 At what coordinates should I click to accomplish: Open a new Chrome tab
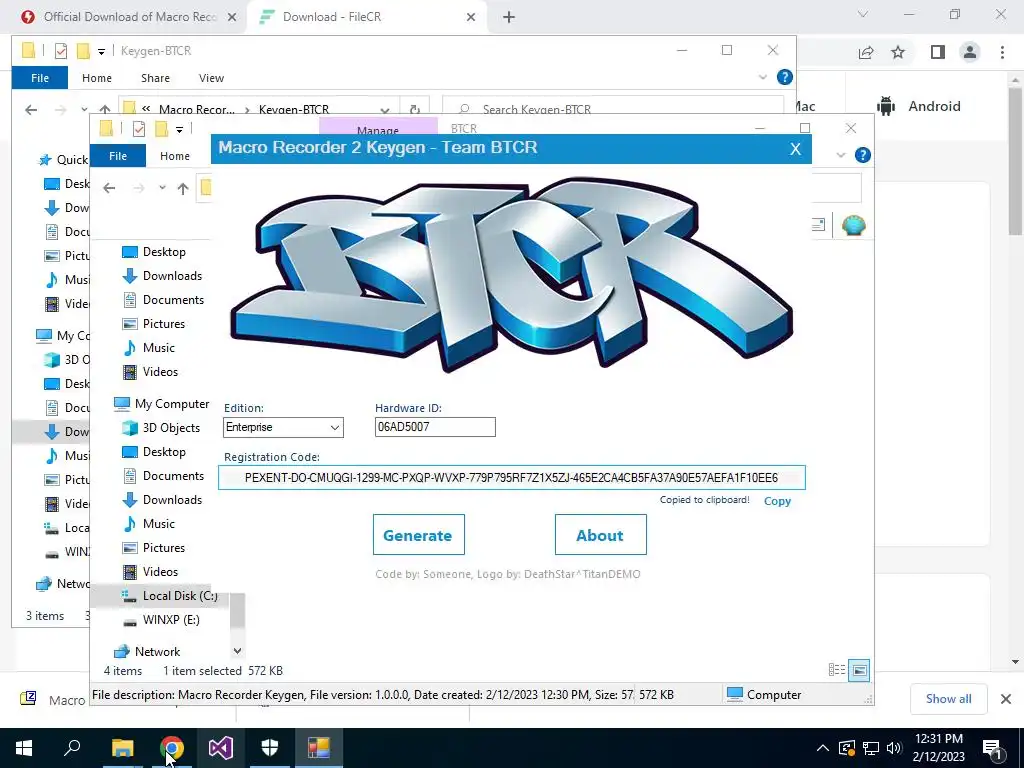coord(509,17)
